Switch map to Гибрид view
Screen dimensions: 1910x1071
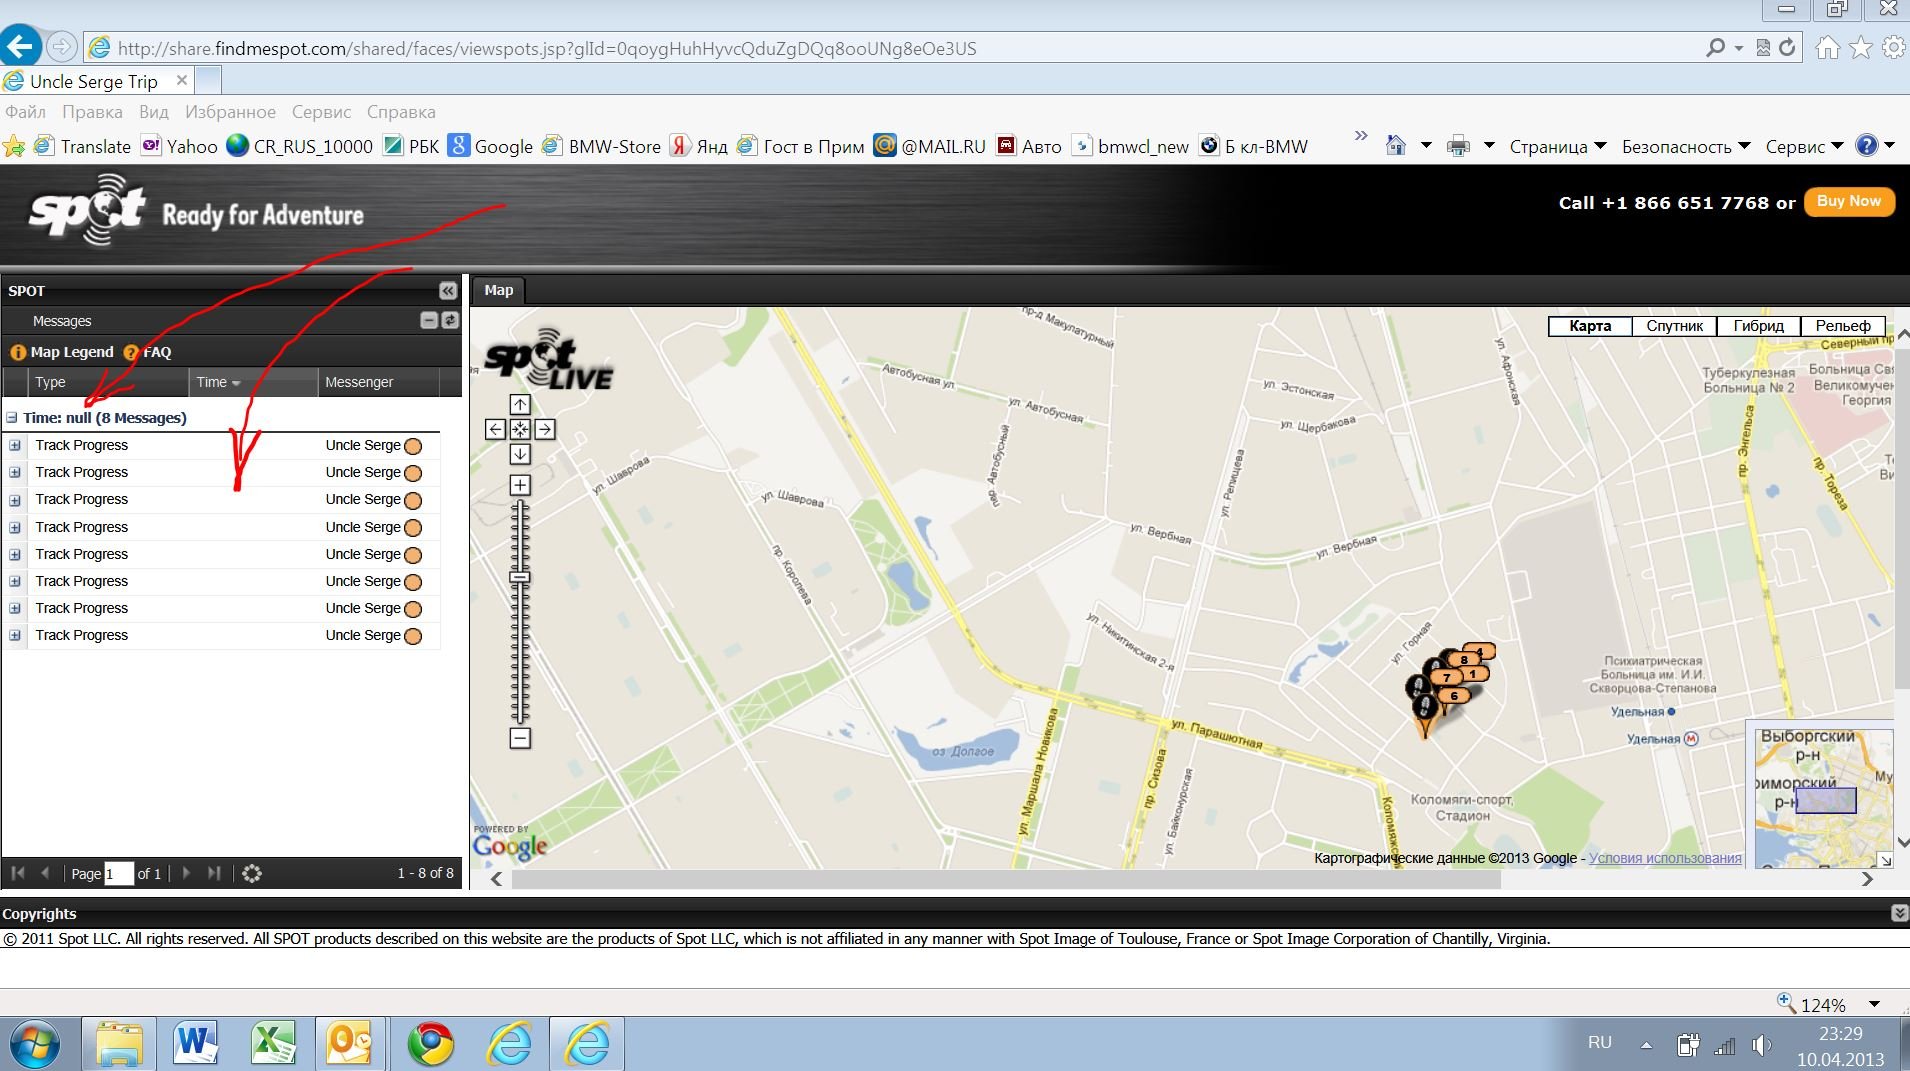(1759, 326)
